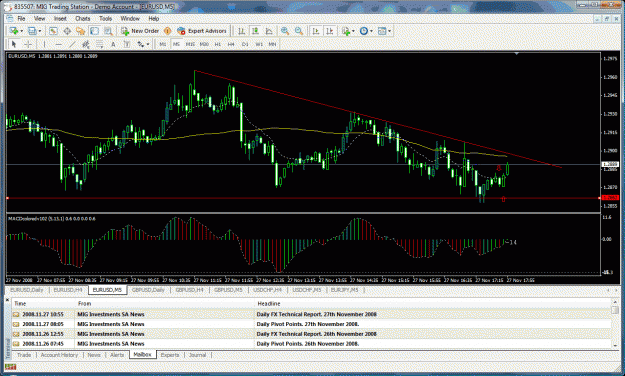This screenshot has height=376, width=625.
Task: Click the red horizontal price level line
Action: pyautogui.click(x=303, y=198)
